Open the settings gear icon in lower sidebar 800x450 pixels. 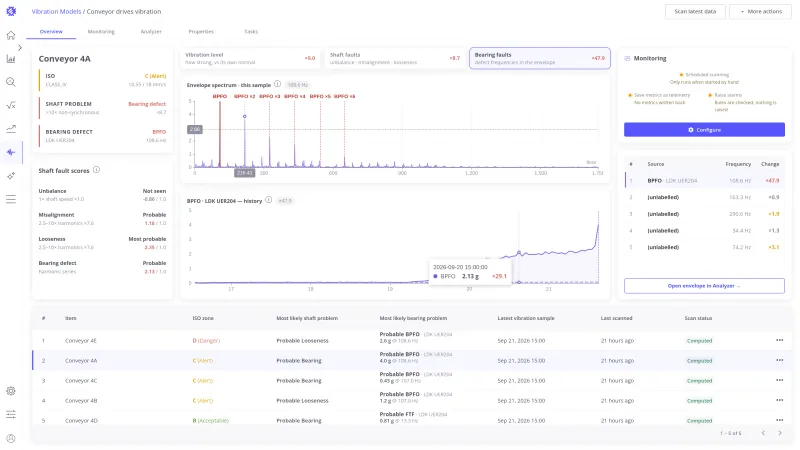point(11,391)
